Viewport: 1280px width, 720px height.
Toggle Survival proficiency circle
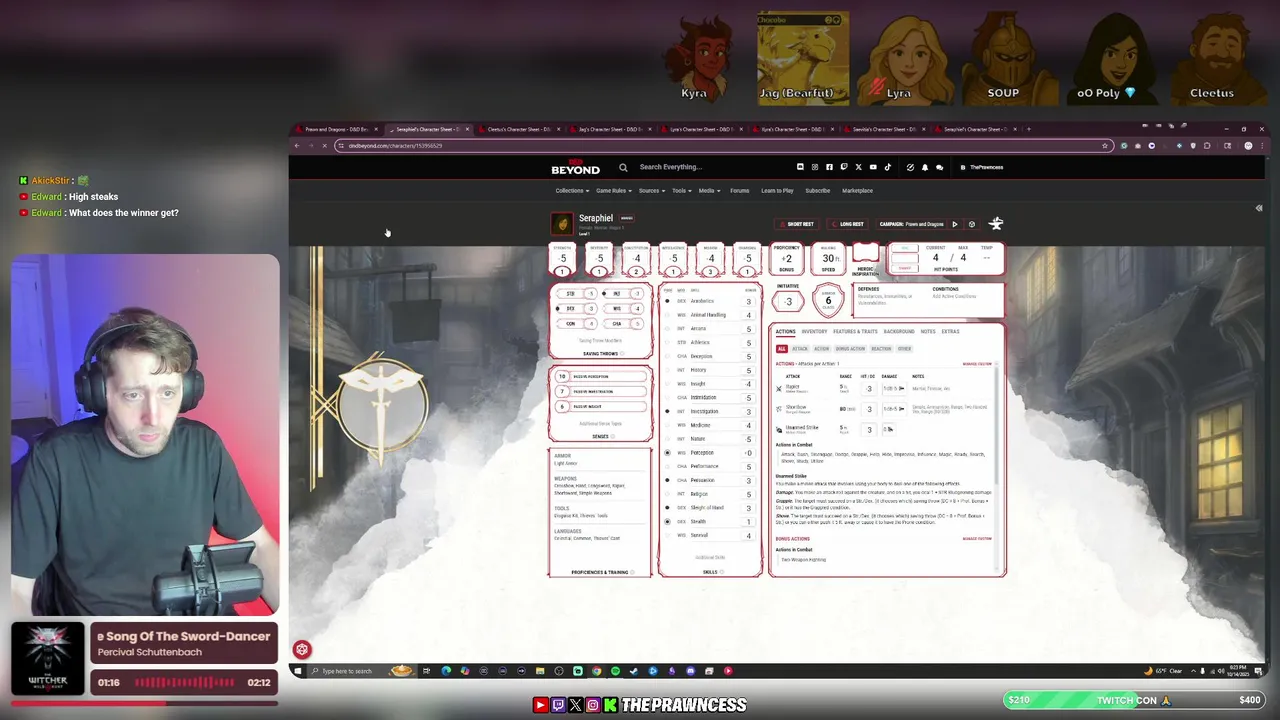668,535
